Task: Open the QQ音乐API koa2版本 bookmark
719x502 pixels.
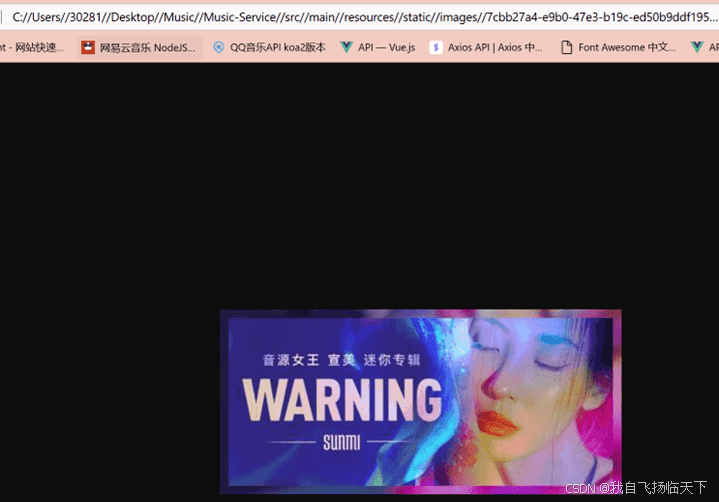Action: pos(270,47)
